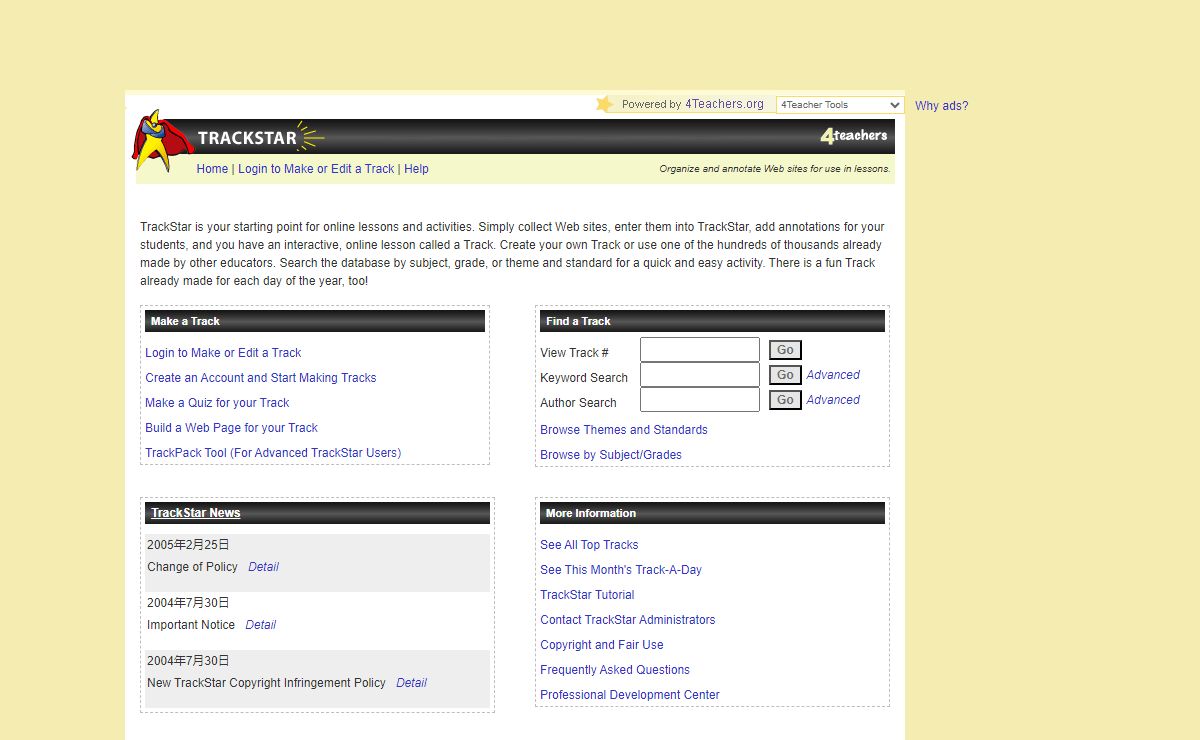Click the yellow star beside Powered by
Viewport: 1200px width, 740px height.
pyautogui.click(x=604, y=104)
